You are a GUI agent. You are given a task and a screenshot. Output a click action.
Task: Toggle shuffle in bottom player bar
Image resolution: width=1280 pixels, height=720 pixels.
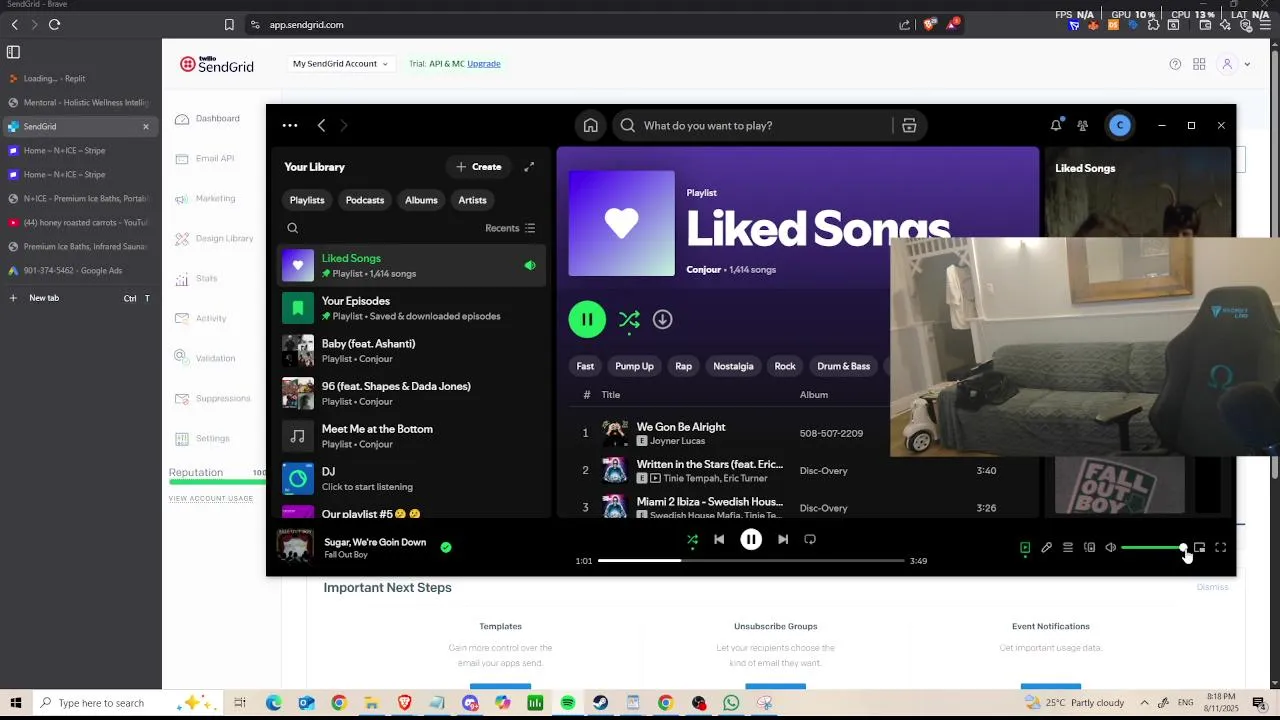pos(692,540)
